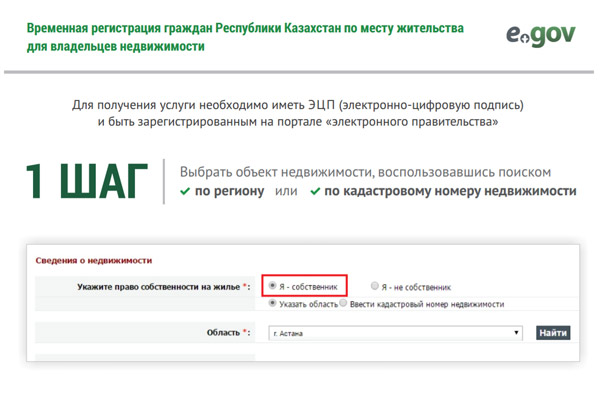
Task: Click the dropdown arrow of the region selector
Action: [516, 333]
